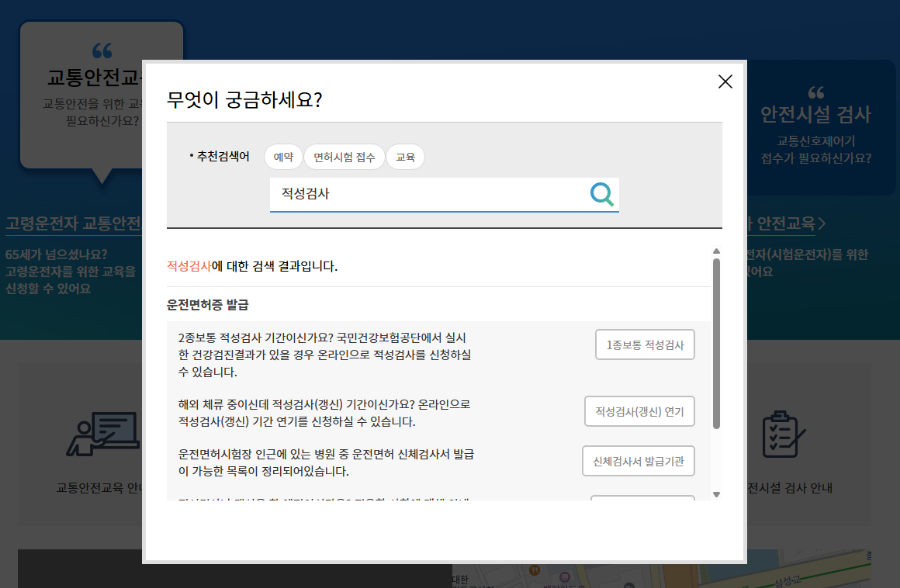This screenshot has width=900, height=588.
Task: Select the 교육 suggested keyword pill
Action: coord(404,157)
